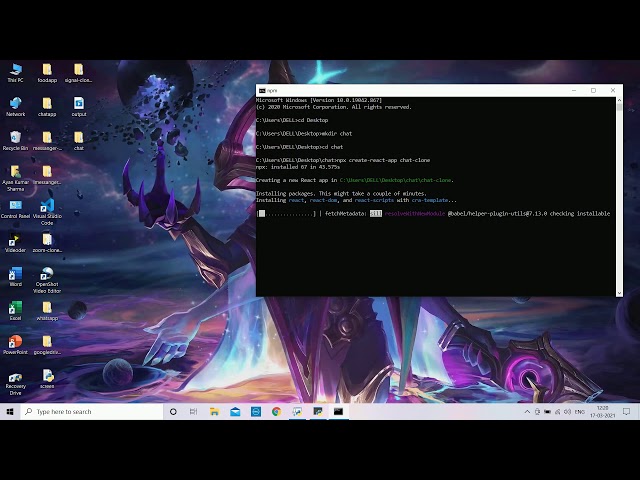Open the Windows Start menu
This screenshot has height=480, width=640.
pyautogui.click(x=10, y=411)
